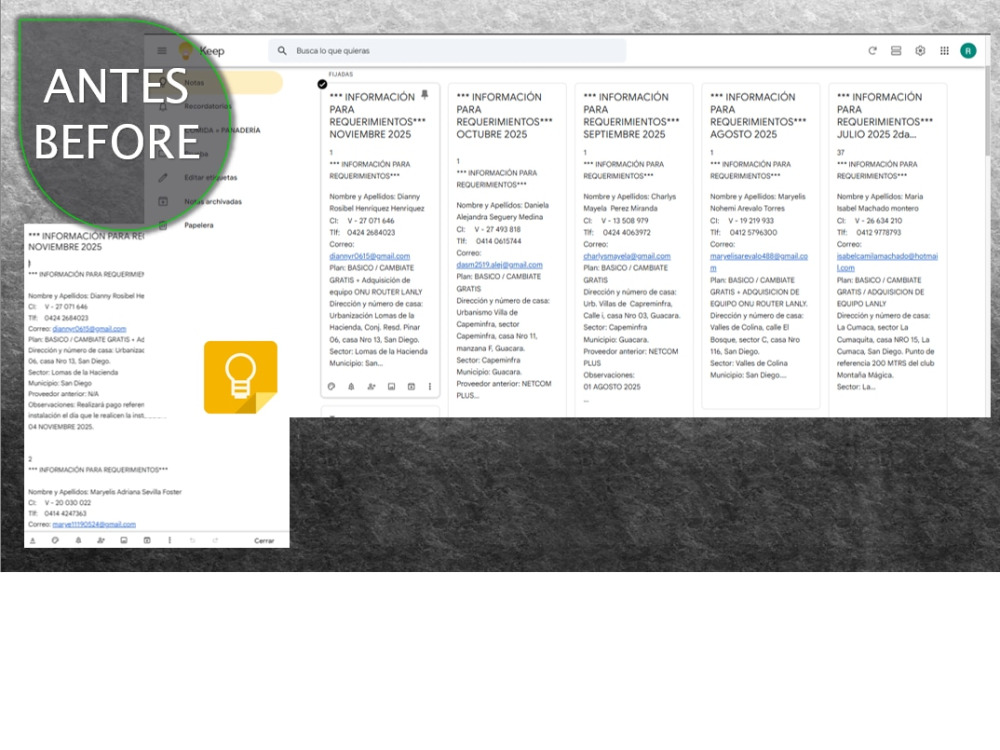Screen dimensions: 1000x750
Task: Follow the charlysmayela@gmail.com link
Action: pyautogui.click(x=627, y=256)
